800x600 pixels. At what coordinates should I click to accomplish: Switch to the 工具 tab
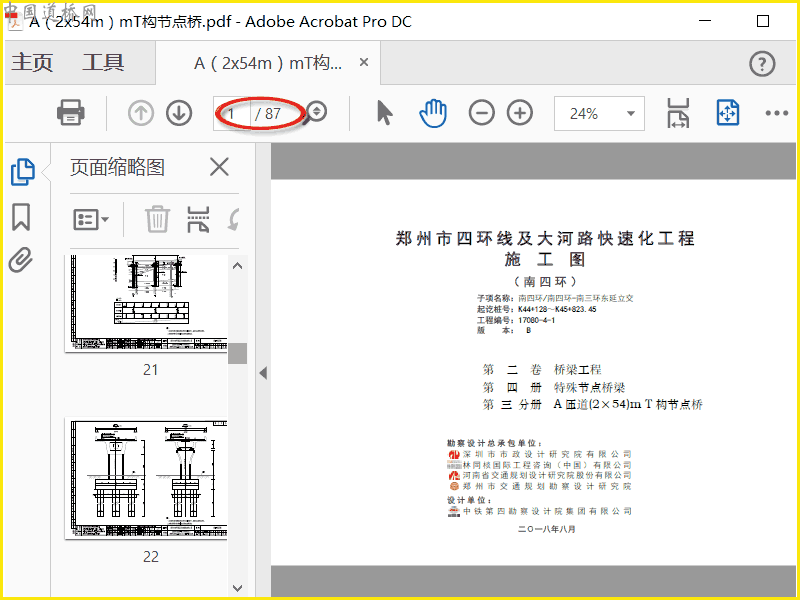pos(103,62)
